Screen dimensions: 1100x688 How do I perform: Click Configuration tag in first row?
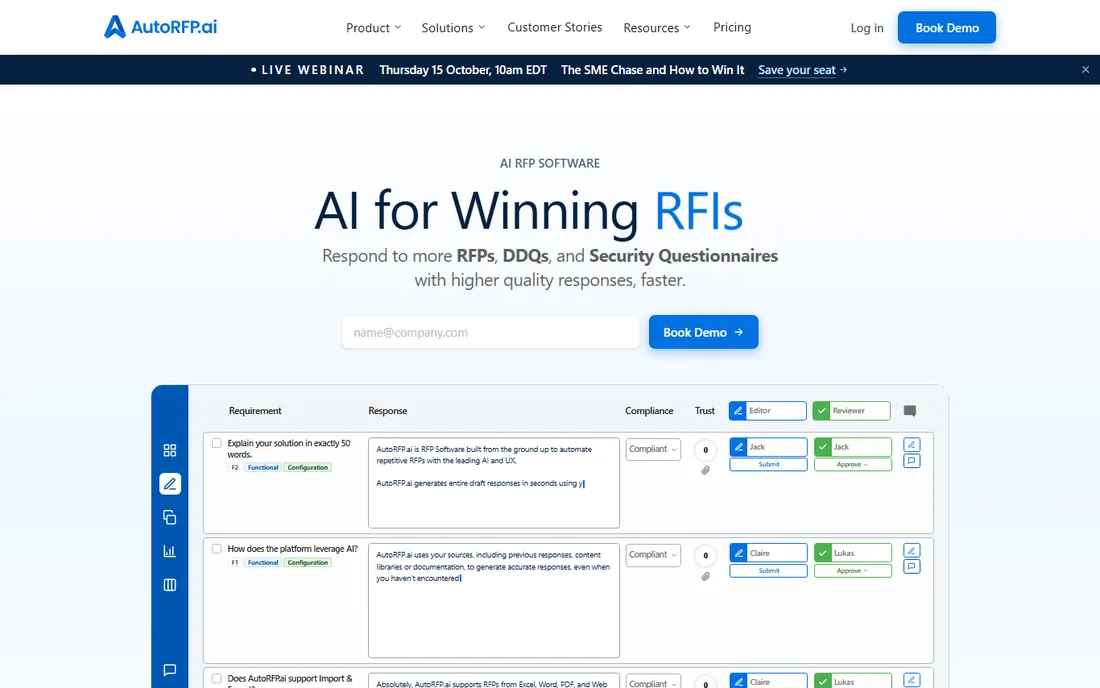point(307,467)
